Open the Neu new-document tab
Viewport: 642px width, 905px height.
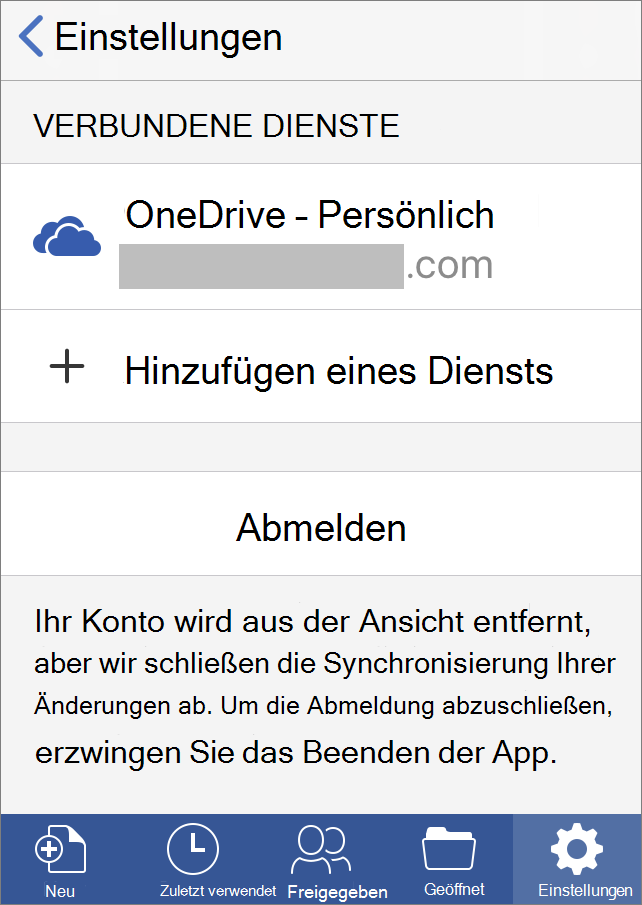click(x=61, y=859)
